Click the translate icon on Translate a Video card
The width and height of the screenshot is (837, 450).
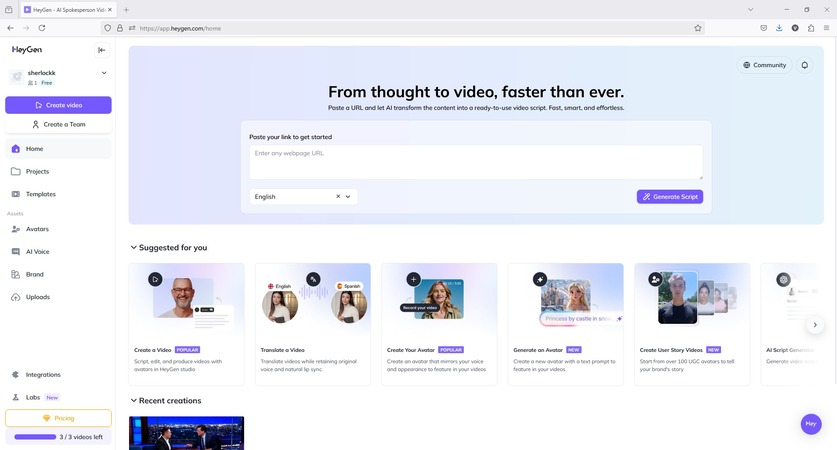pos(313,279)
